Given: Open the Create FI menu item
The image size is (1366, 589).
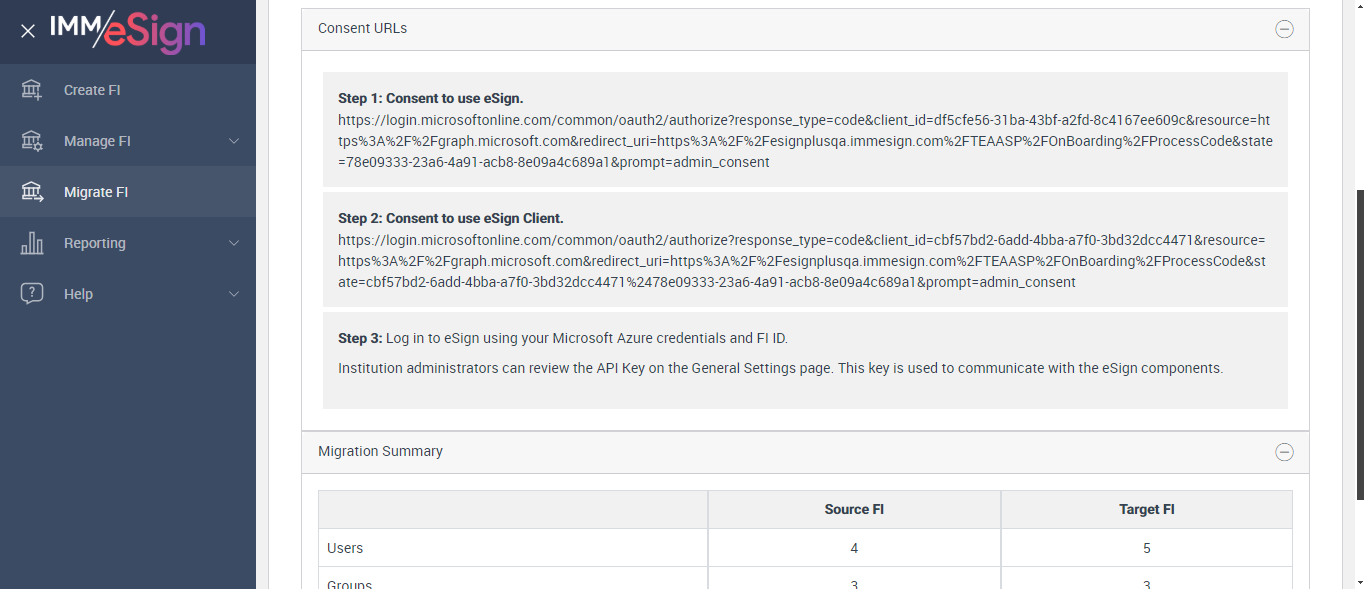Looking at the screenshot, I should [x=92, y=90].
